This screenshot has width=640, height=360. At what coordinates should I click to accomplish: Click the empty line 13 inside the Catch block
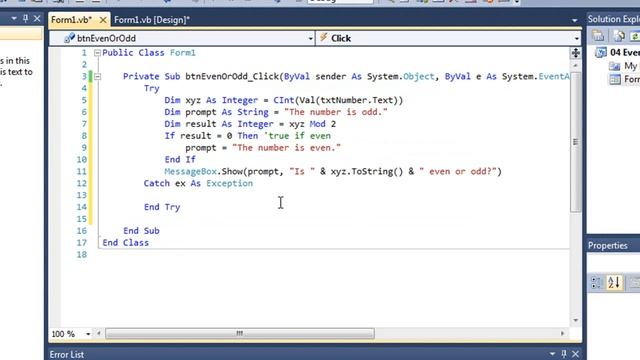[334, 195]
